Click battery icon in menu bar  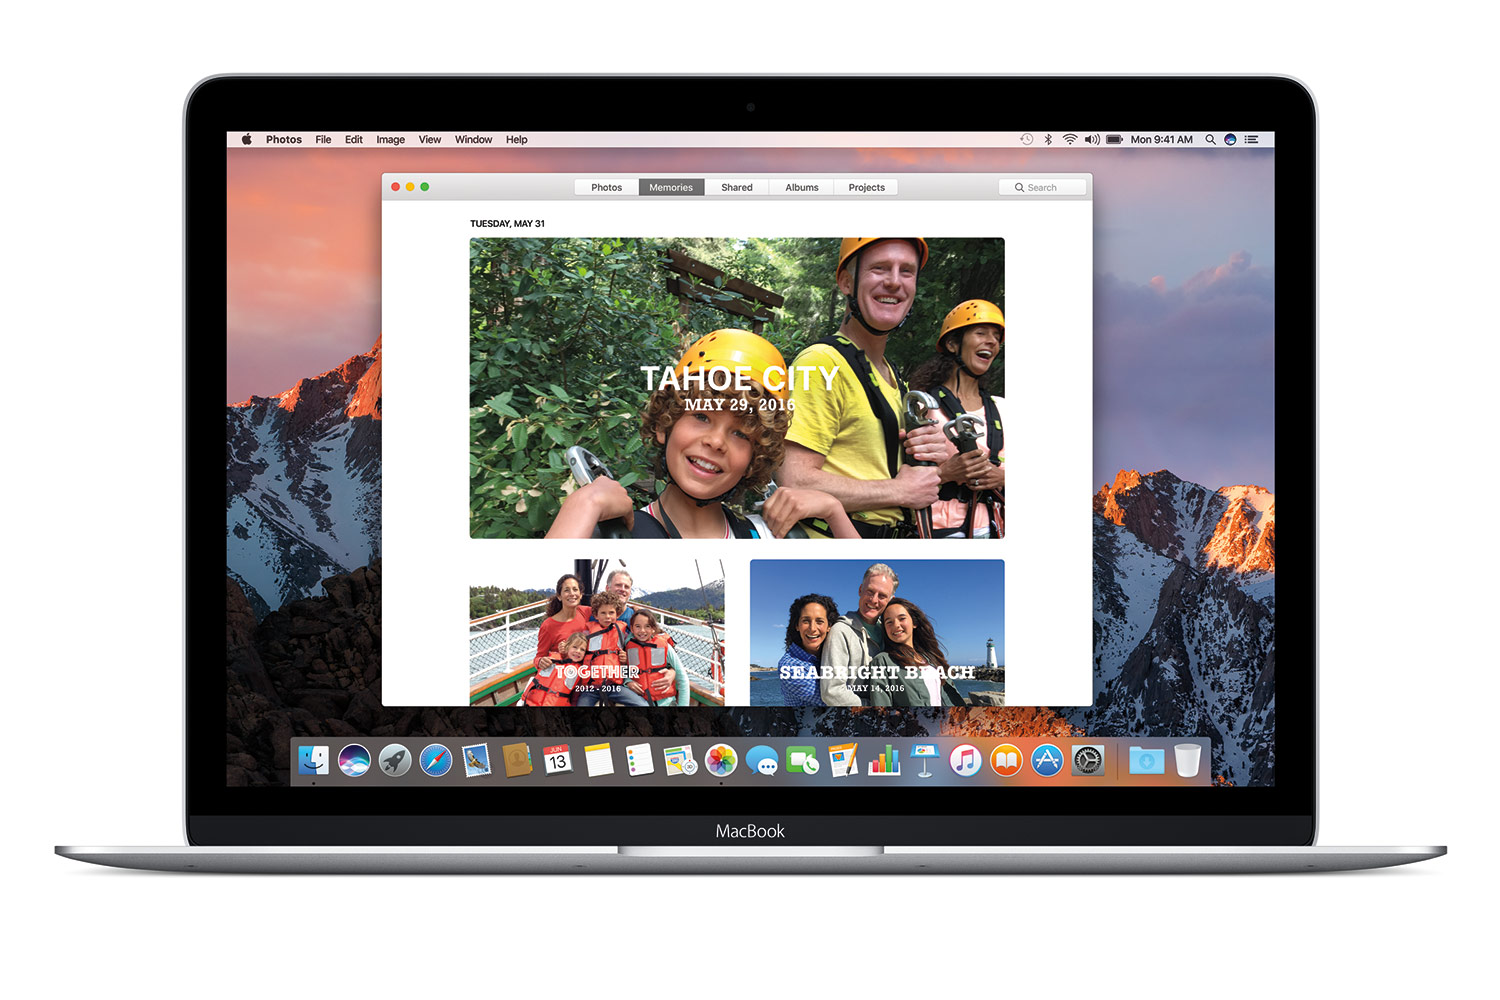1115,140
